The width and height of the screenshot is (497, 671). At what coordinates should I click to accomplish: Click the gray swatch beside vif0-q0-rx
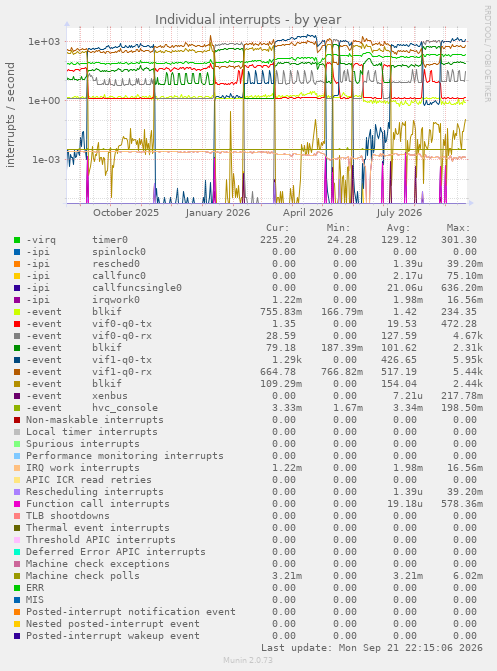click(17, 336)
